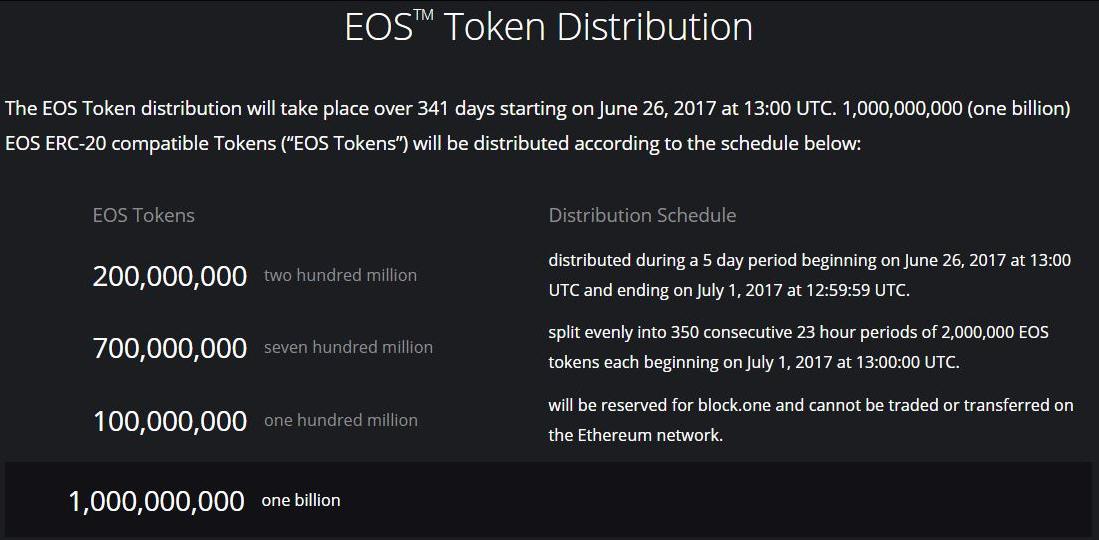
Task: Select the "Distribution Schedule" column header
Action: pos(642,215)
